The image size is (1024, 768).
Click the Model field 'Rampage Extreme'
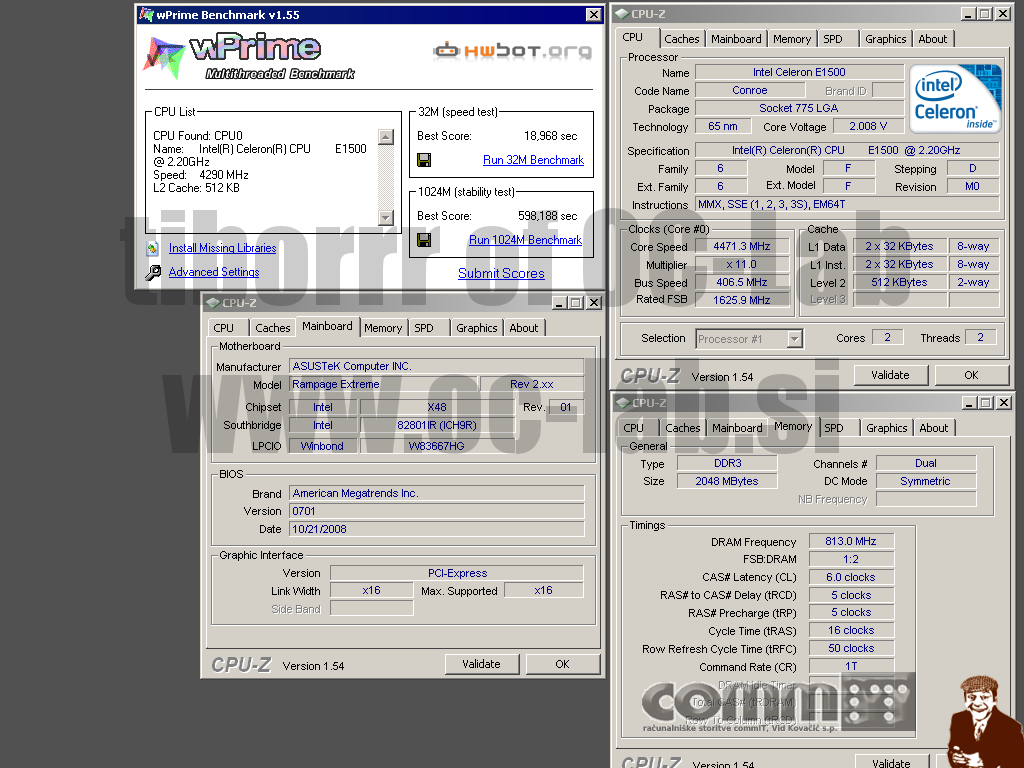[384, 384]
